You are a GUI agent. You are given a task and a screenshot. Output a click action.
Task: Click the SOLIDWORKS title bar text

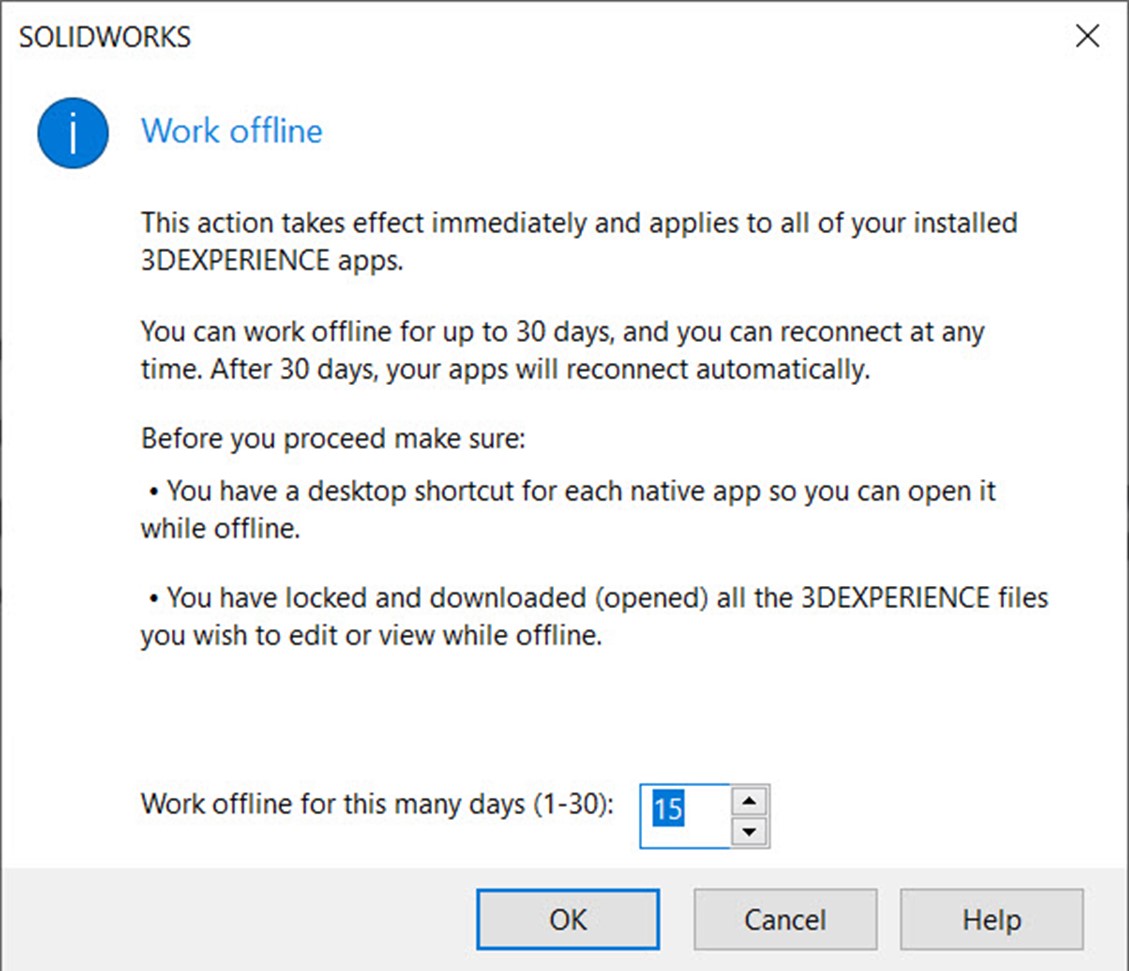104,37
